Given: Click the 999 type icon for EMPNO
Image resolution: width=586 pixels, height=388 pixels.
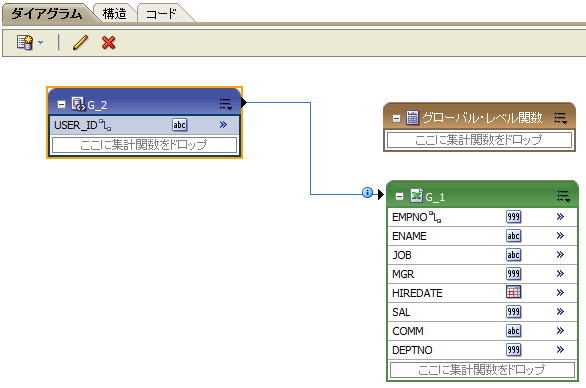Looking at the screenshot, I should pos(513,217).
